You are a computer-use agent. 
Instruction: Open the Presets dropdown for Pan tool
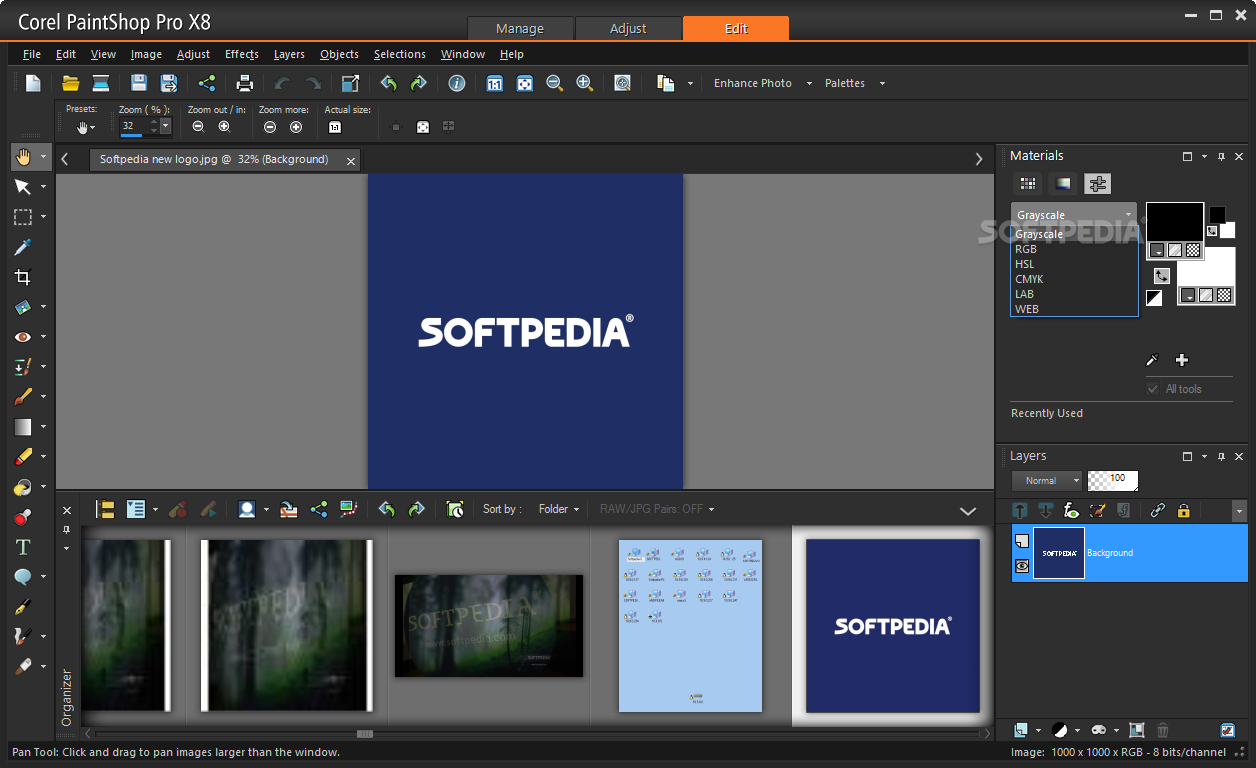tap(86, 127)
